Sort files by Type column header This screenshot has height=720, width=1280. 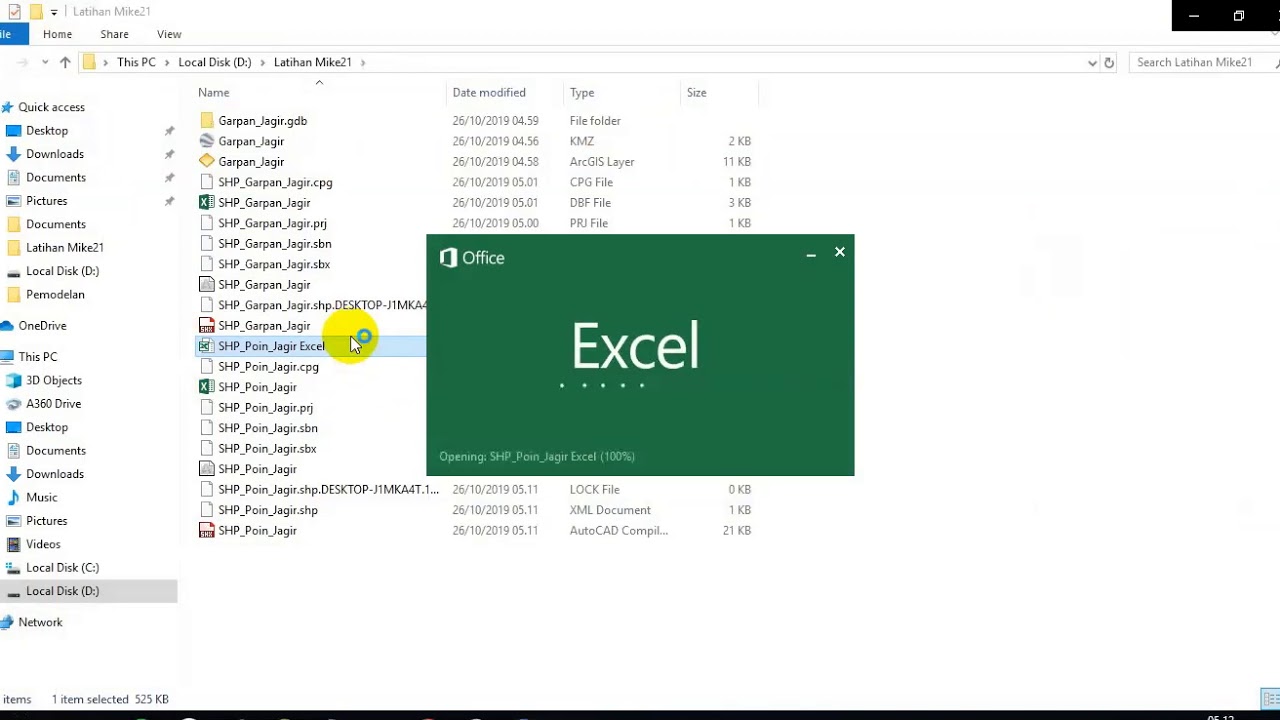point(582,92)
